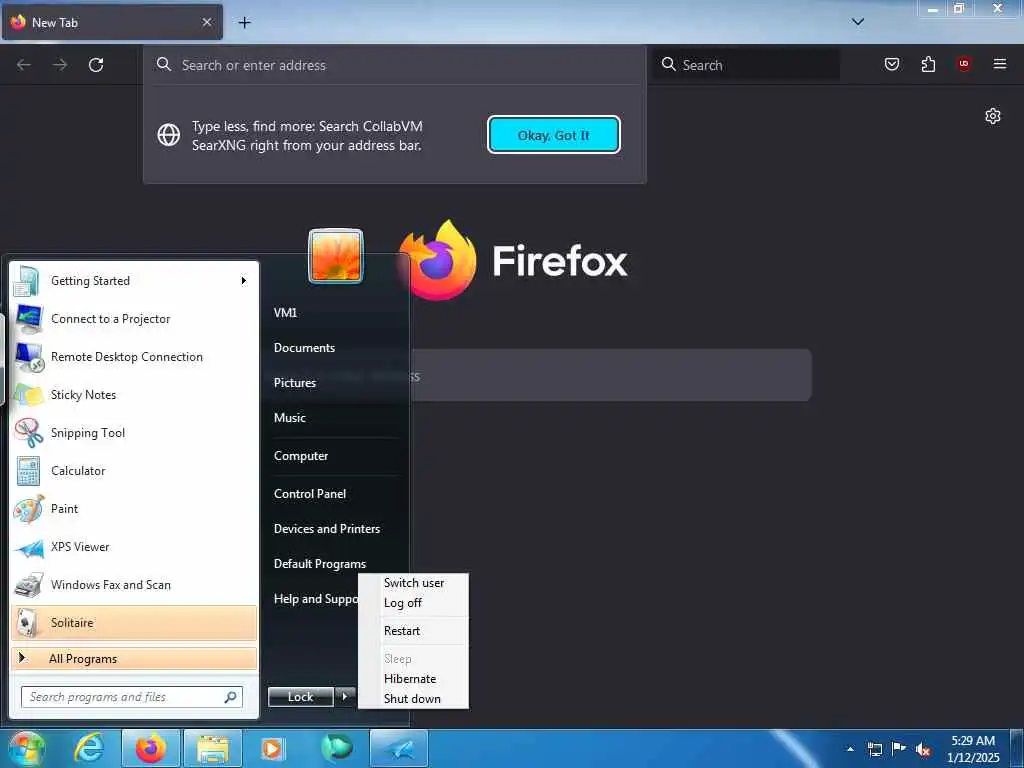Reload the current Firefox page
The height and width of the screenshot is (768, 1024).
click(x=96, y=65)
